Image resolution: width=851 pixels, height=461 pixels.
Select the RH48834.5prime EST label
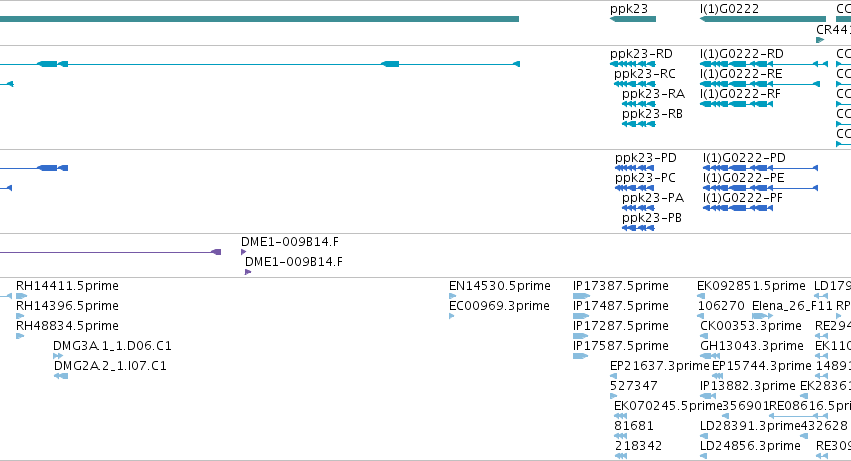tap(67, 326)
